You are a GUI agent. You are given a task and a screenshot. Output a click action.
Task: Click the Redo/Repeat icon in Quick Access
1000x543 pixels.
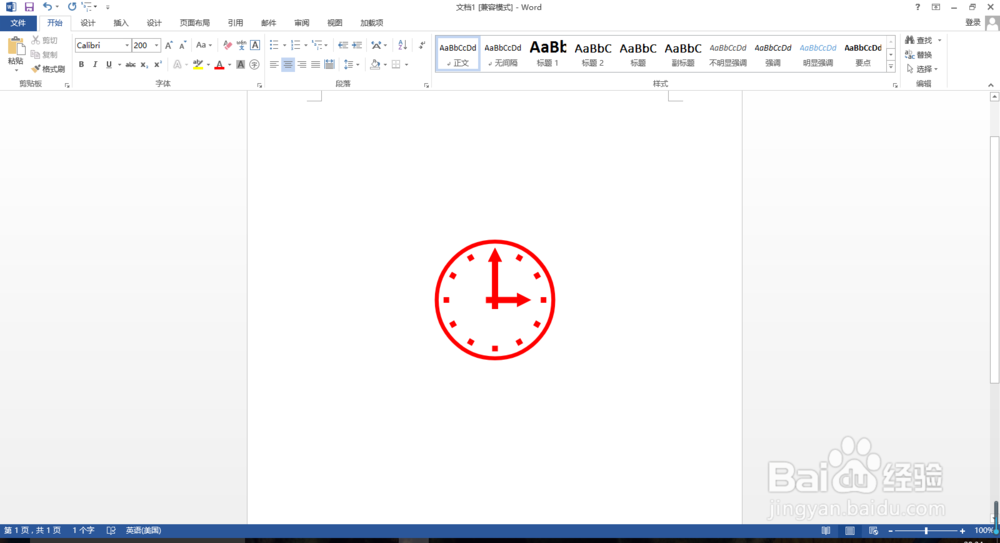72,7
